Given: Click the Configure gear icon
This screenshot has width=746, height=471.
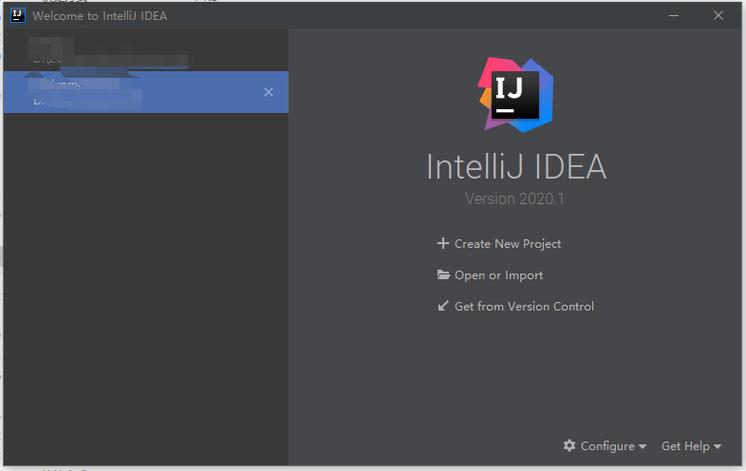Looking at the screenshot, I should [x=569, y=445].
